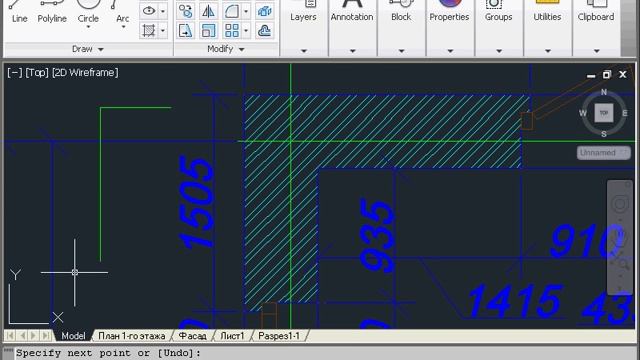Open the Utilities panel button
Screen dimensions: 640x360
tap(547, 12)
